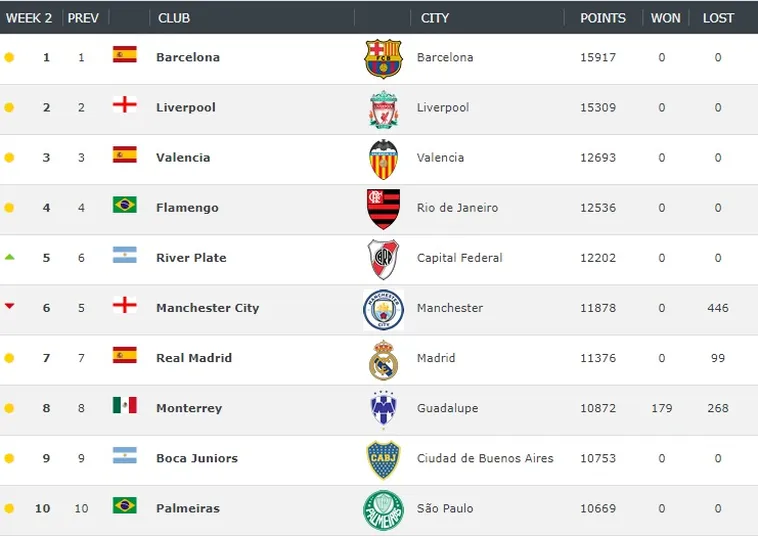
Task: Sort by the CLUB column header
Action: point(173,18)
